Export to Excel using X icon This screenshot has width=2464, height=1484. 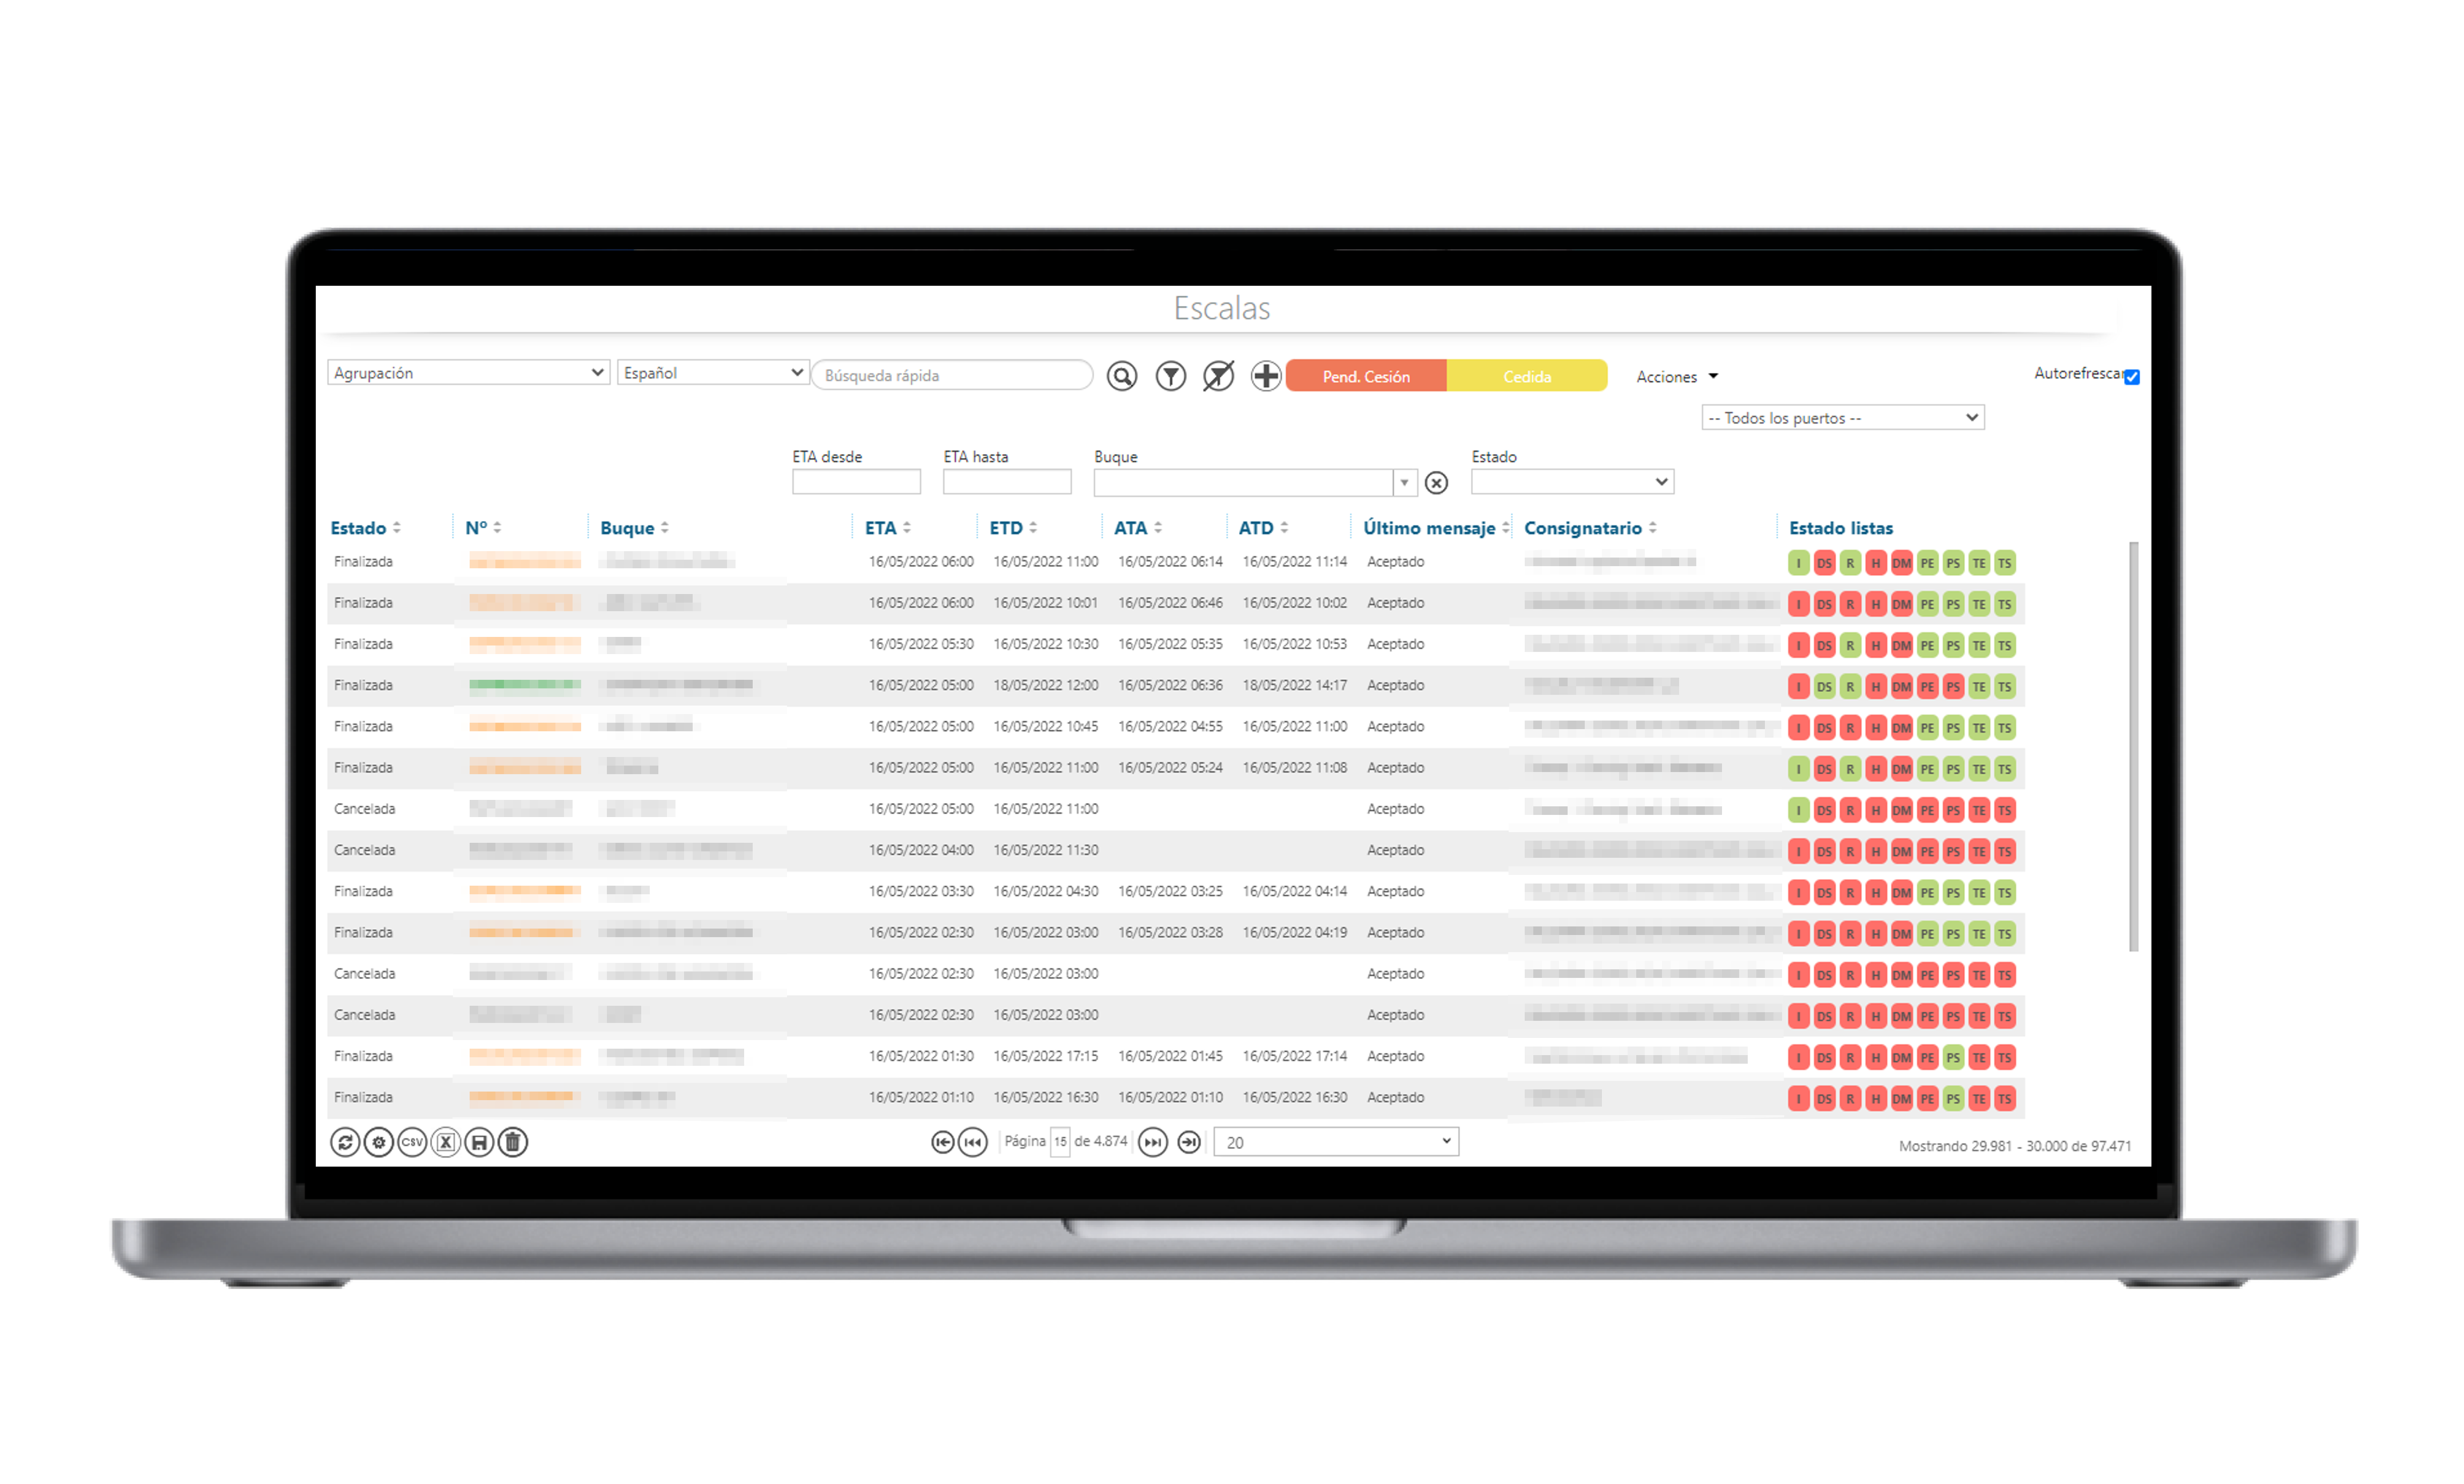(x=446, y=1142)
